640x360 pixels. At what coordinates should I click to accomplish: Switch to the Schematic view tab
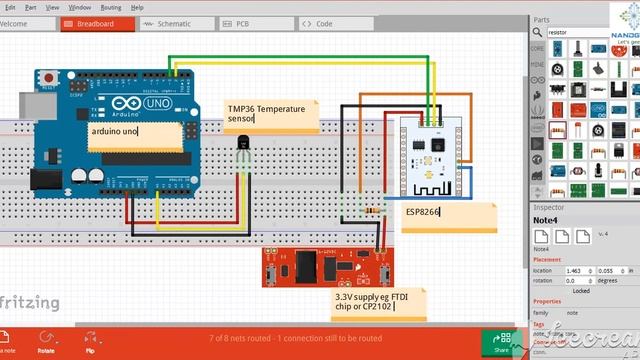(177, 24)
